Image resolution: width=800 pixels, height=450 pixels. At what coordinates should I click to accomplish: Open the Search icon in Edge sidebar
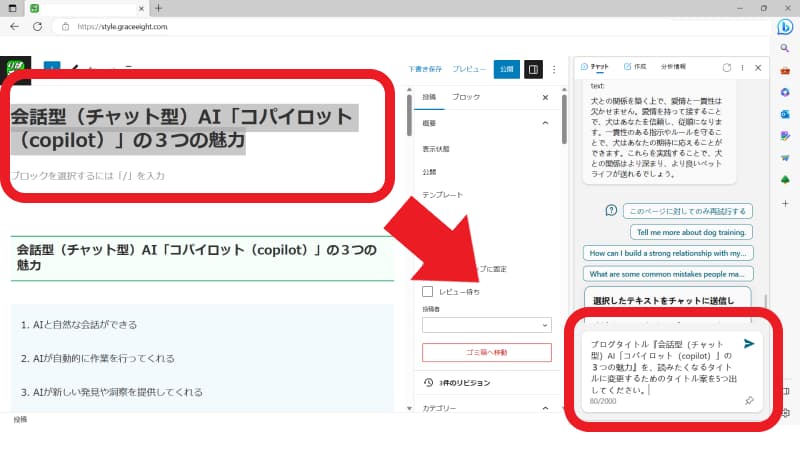(785, 48)
